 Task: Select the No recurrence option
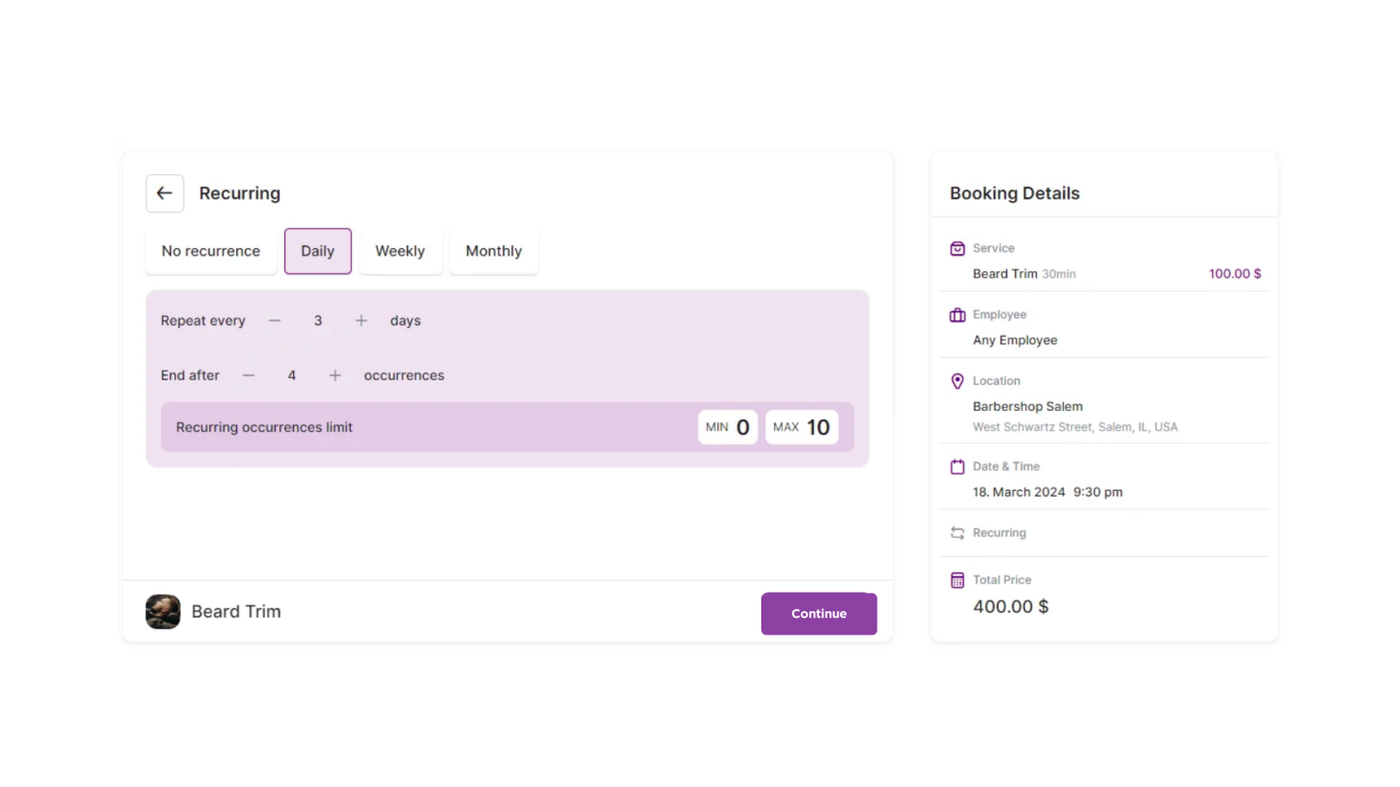click(x=211, y=251)
